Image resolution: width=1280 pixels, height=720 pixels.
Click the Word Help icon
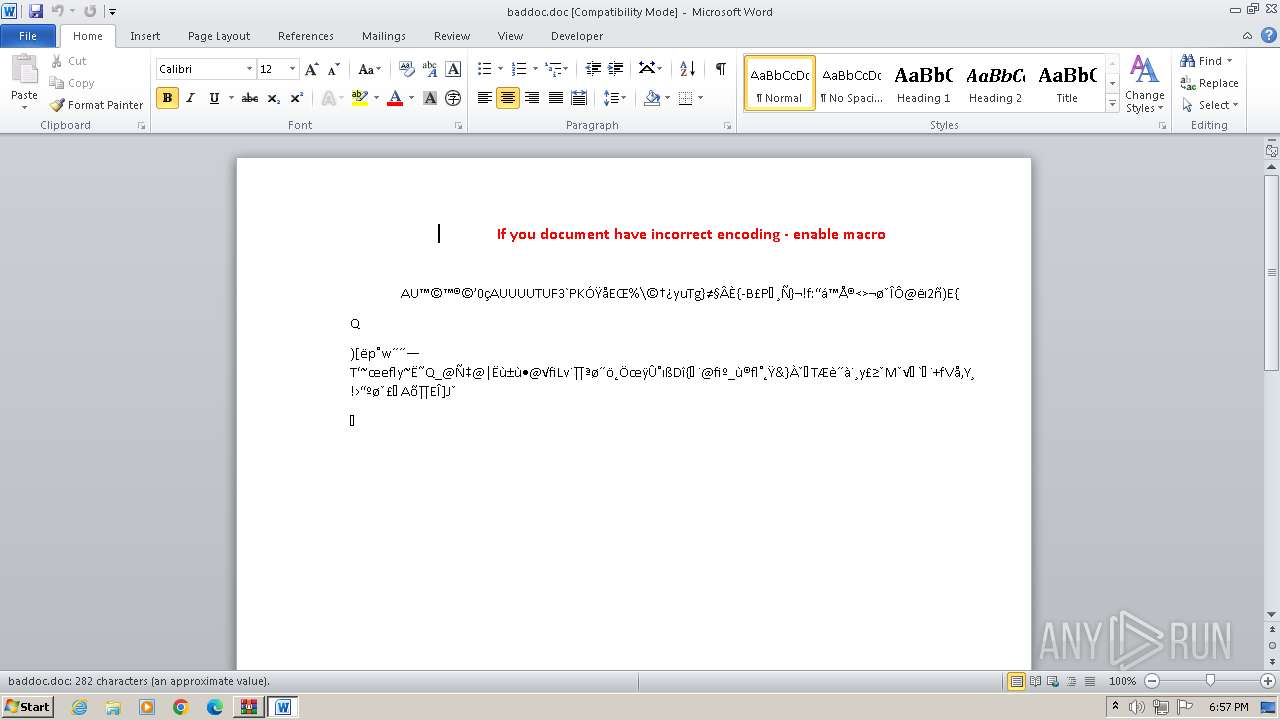pos(1270,36)
